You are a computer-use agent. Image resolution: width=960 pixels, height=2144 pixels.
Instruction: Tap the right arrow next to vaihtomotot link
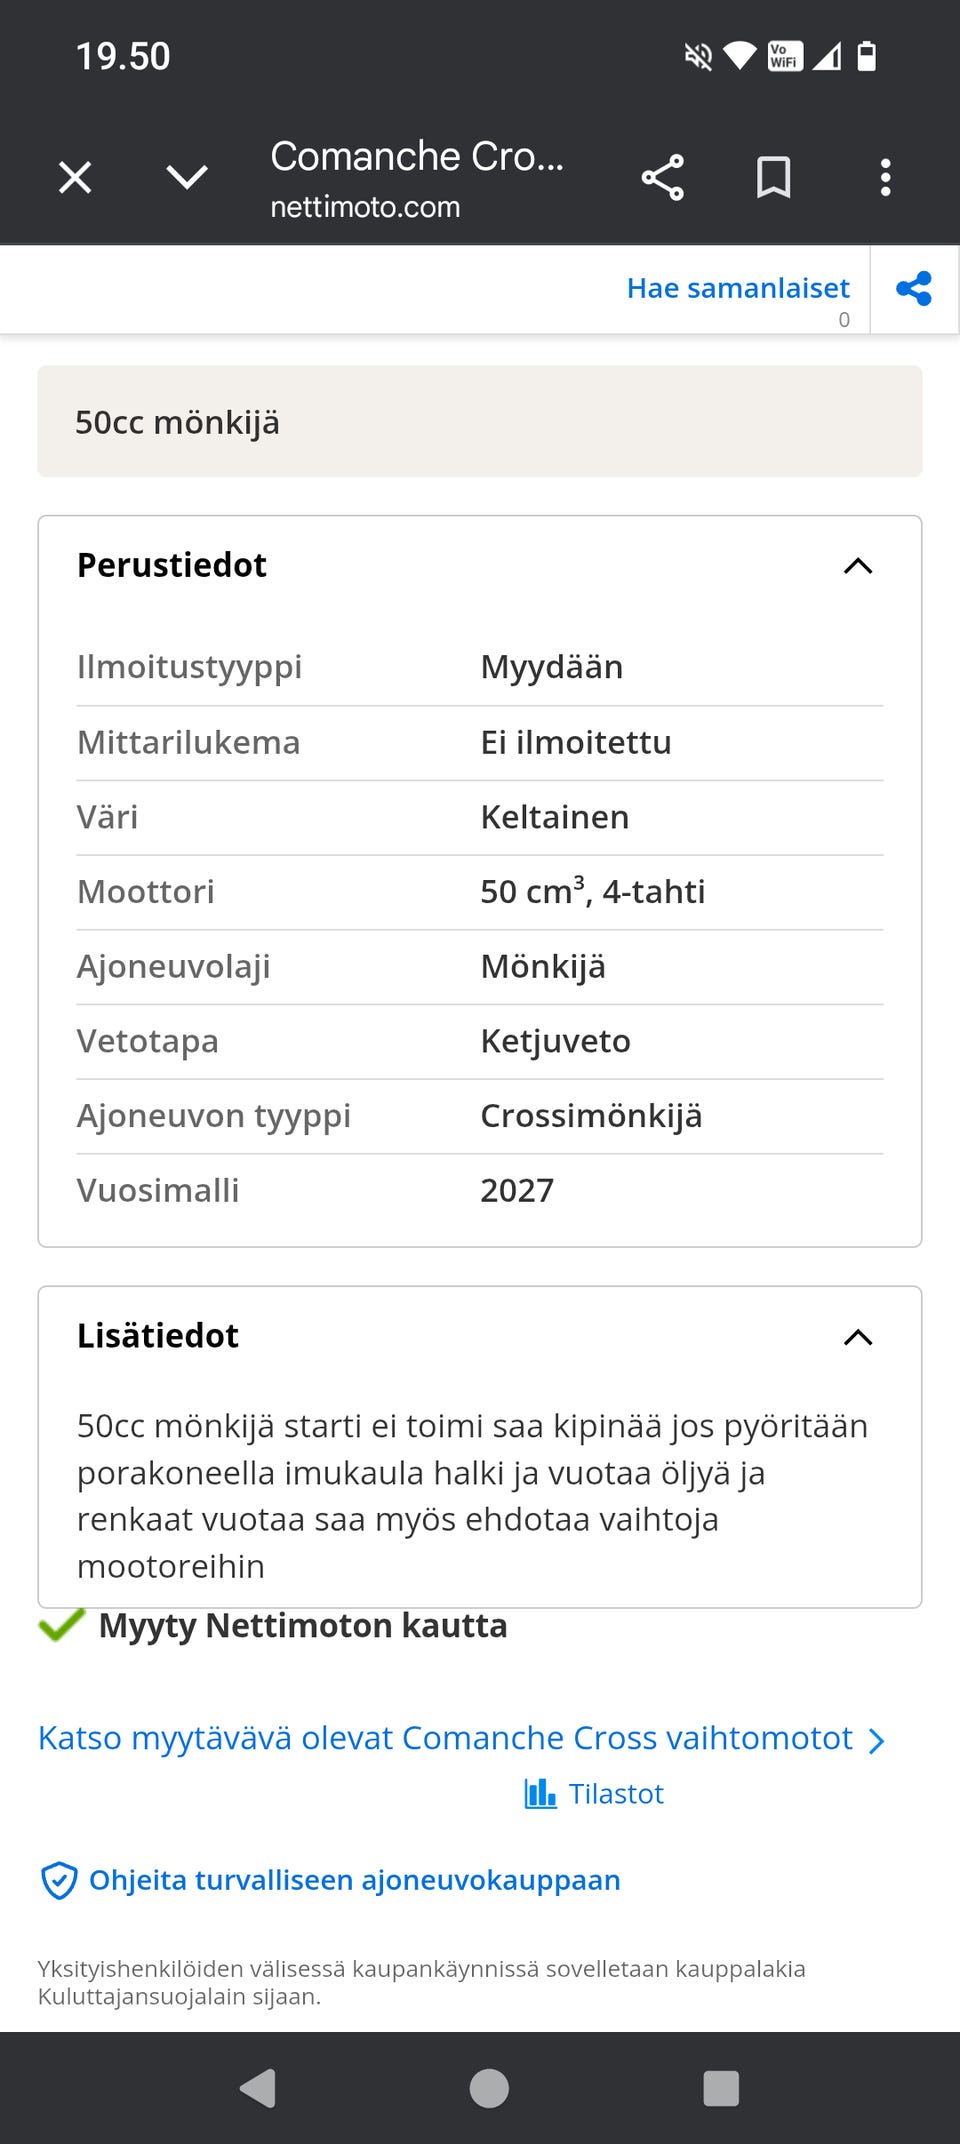(x=878, y=1739)
